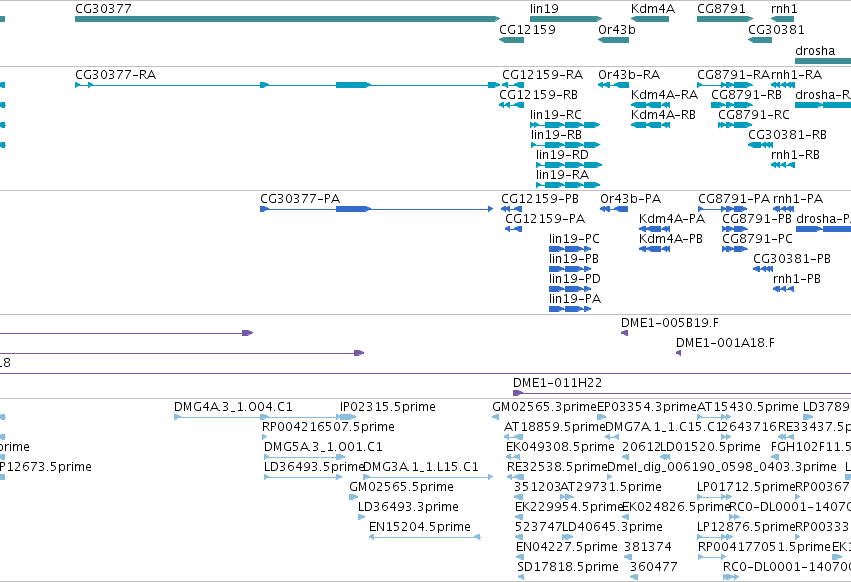Select protein CG8791-PB

pos(735,229)
